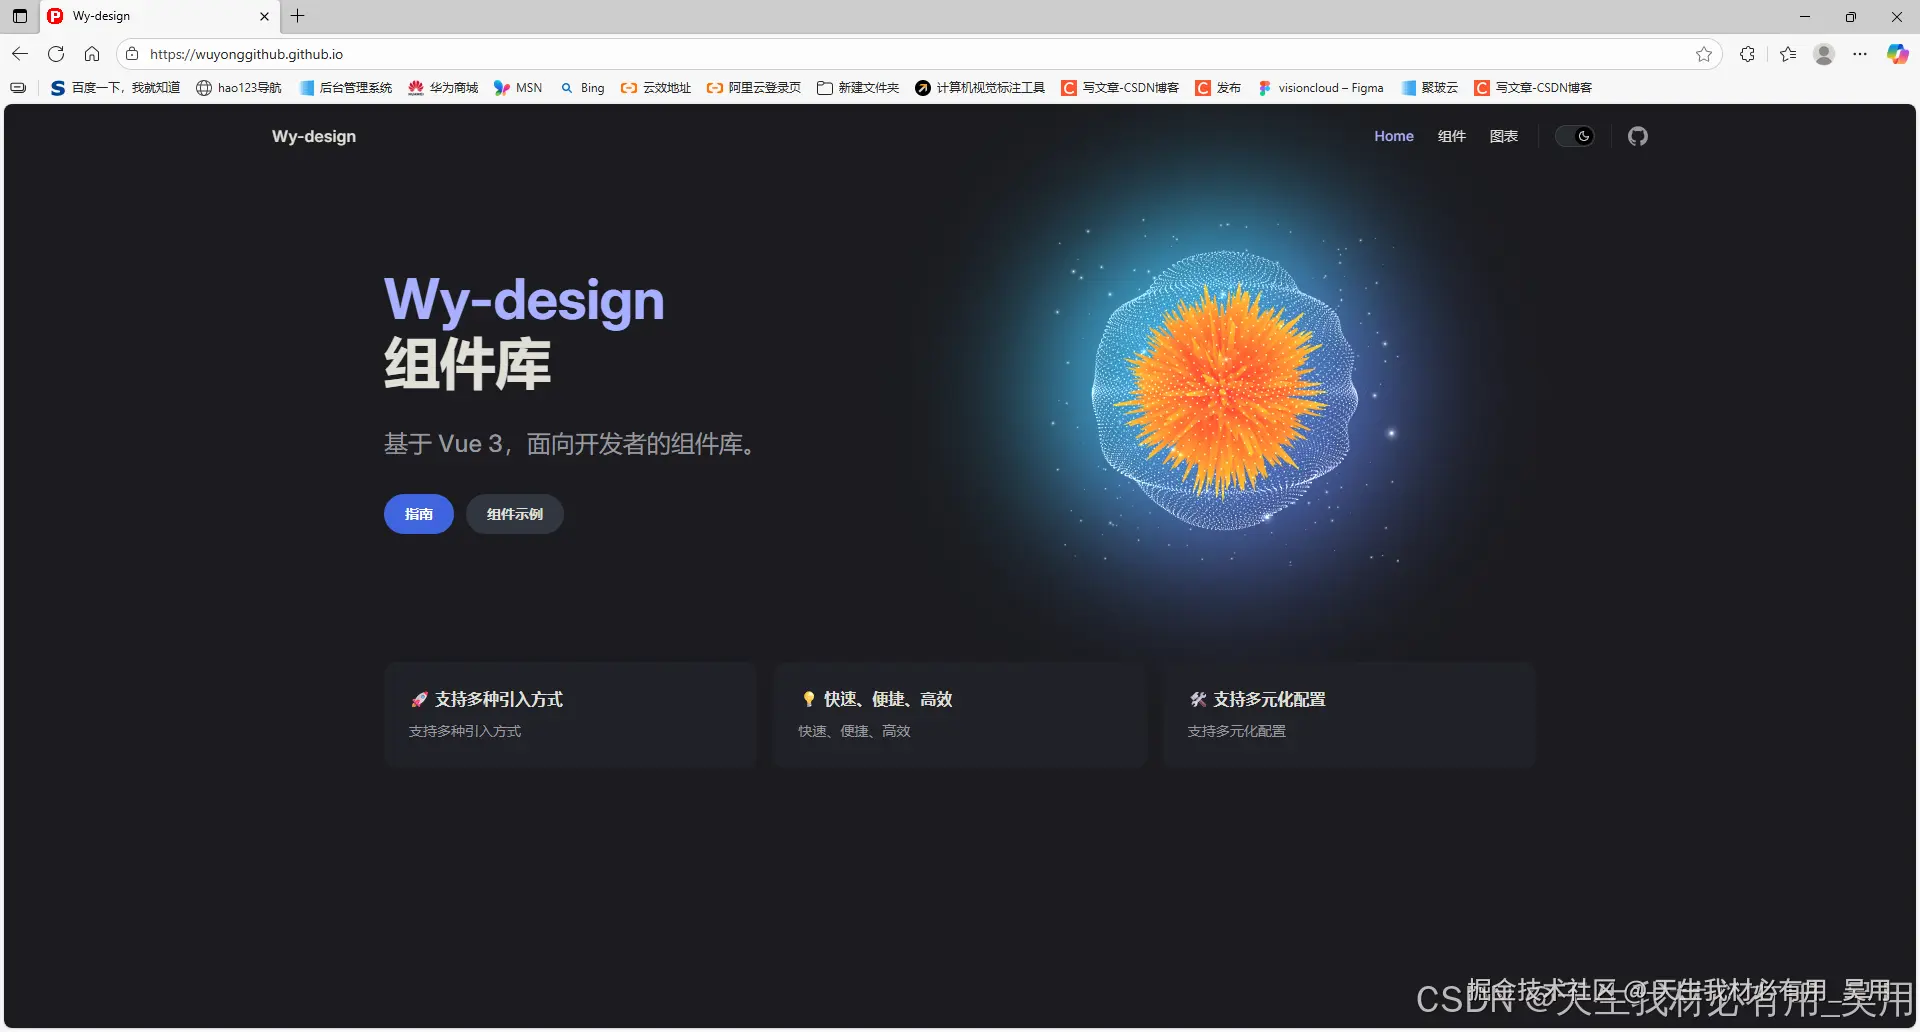1920x1032 pixels.
Task: Open the 图表 navigation menu item
Action: point(1504,136)
